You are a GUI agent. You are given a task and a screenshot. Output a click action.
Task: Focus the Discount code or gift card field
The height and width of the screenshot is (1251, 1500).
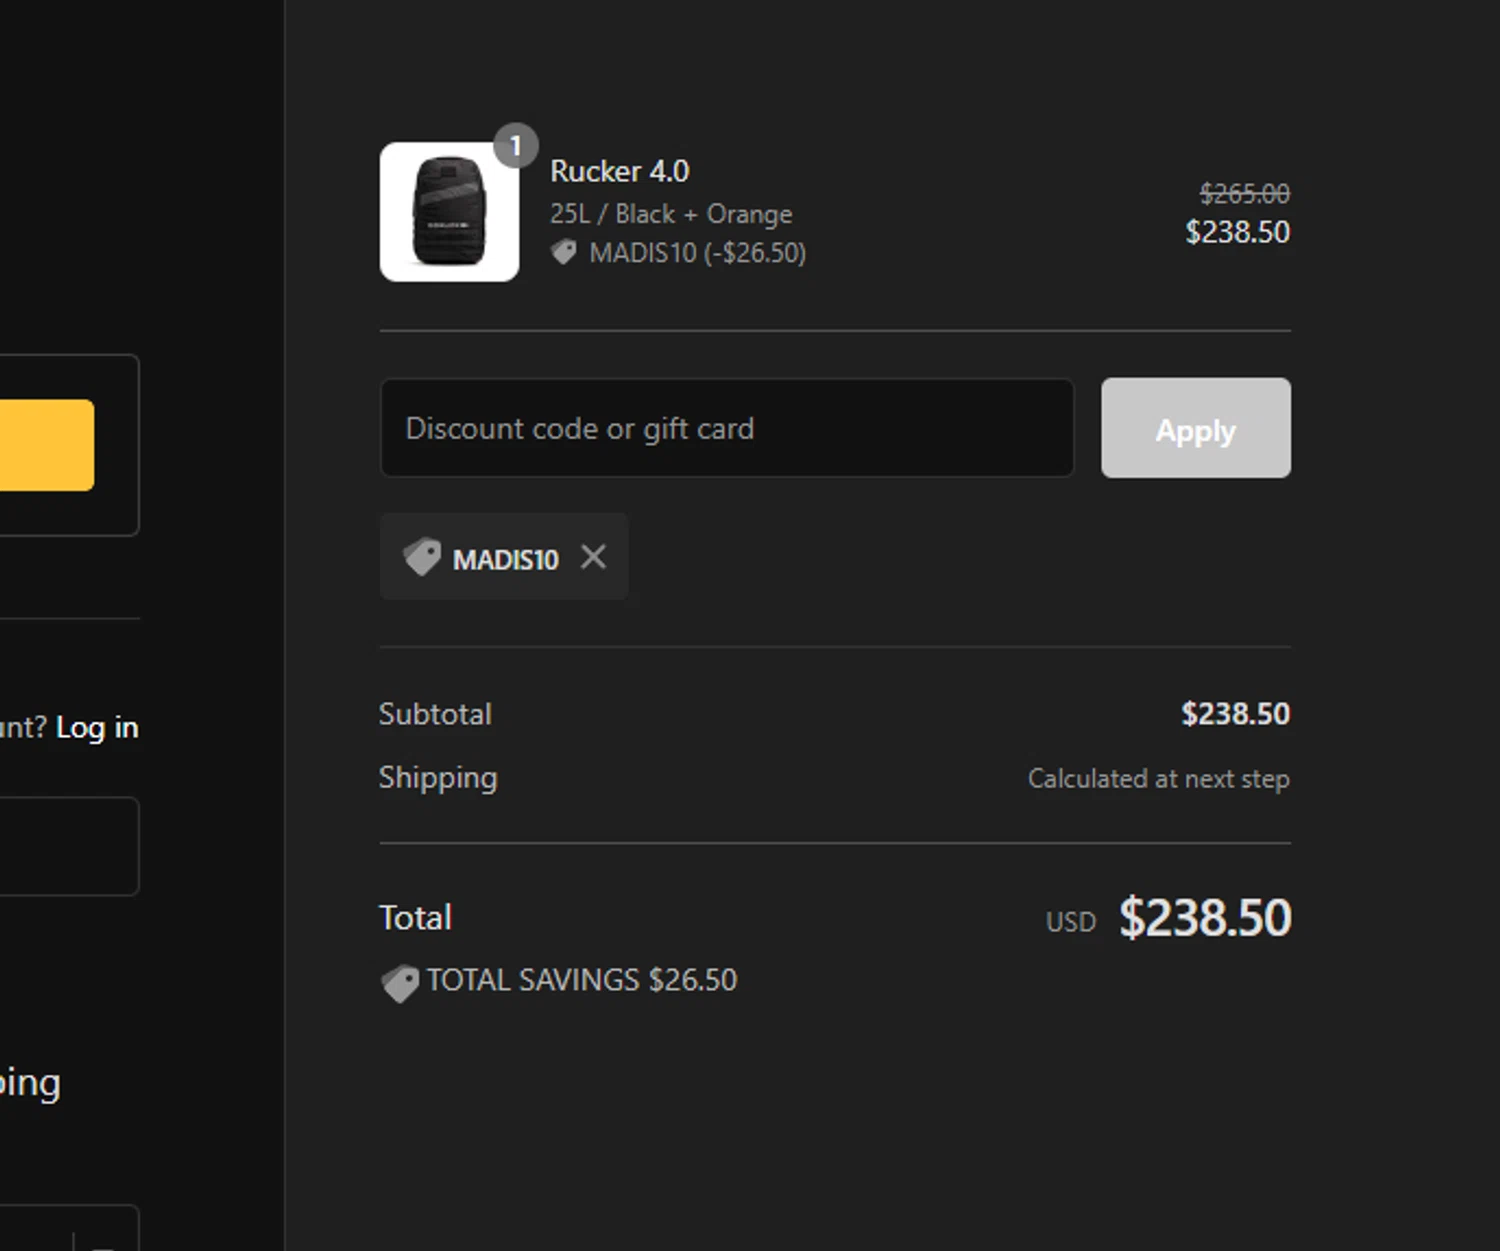click(726, 428)
